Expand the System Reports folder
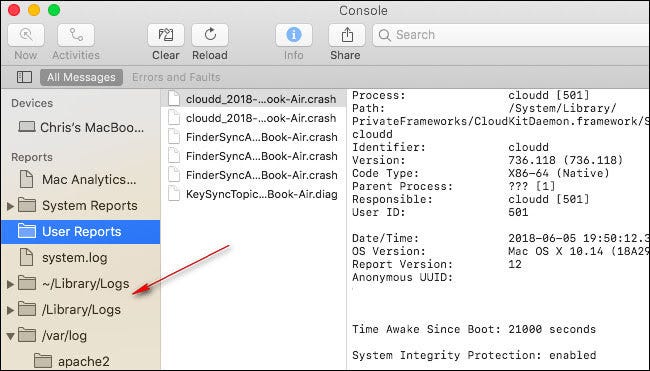Viewport: 650px width, 371px height. tap(10, 206)
